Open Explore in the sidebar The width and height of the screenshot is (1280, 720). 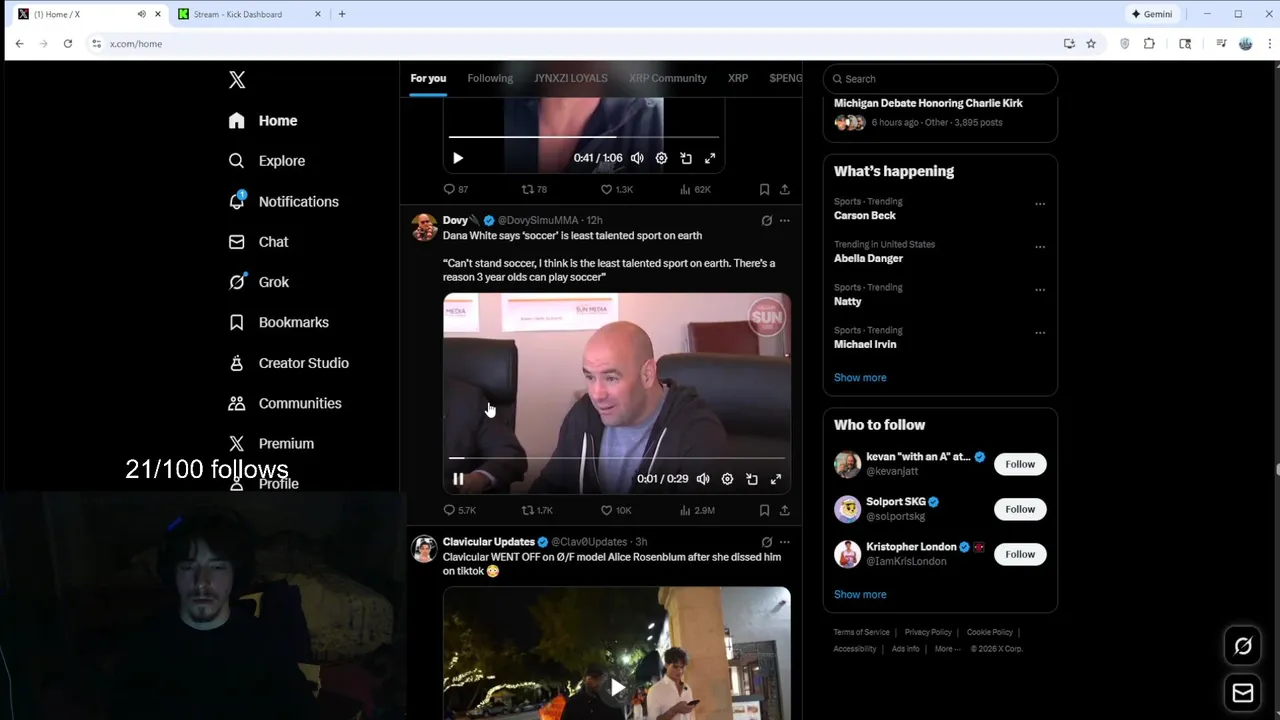point(267,161)
